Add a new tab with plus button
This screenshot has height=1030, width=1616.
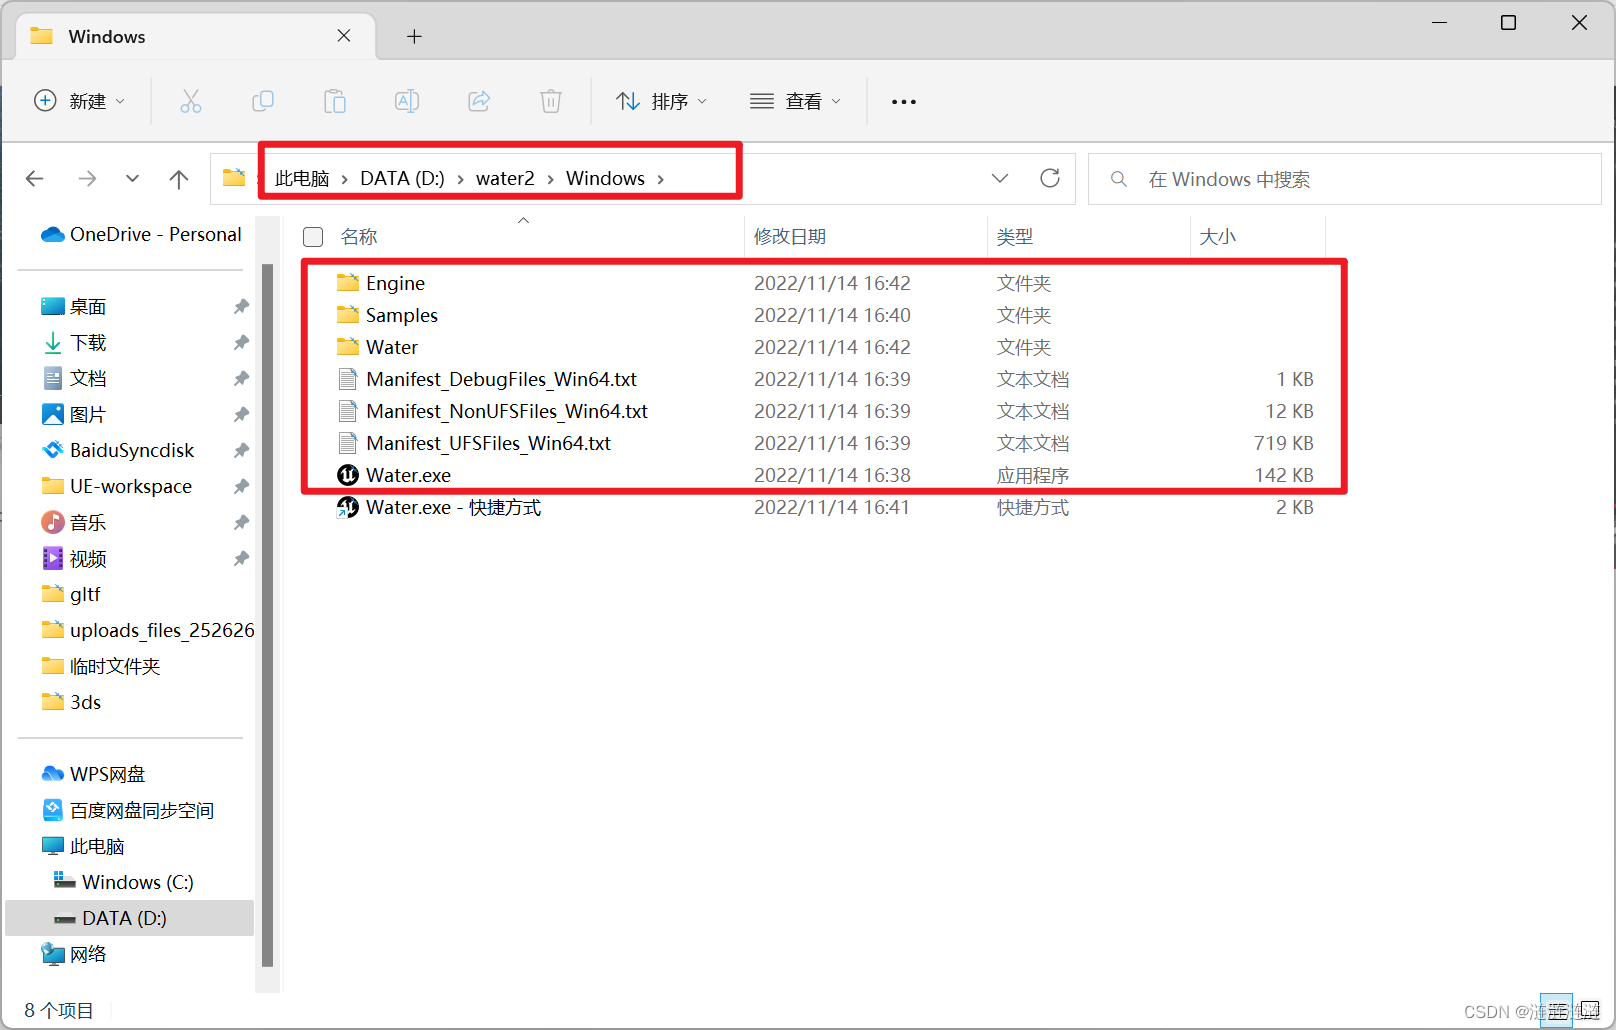[x=414, y=37]
